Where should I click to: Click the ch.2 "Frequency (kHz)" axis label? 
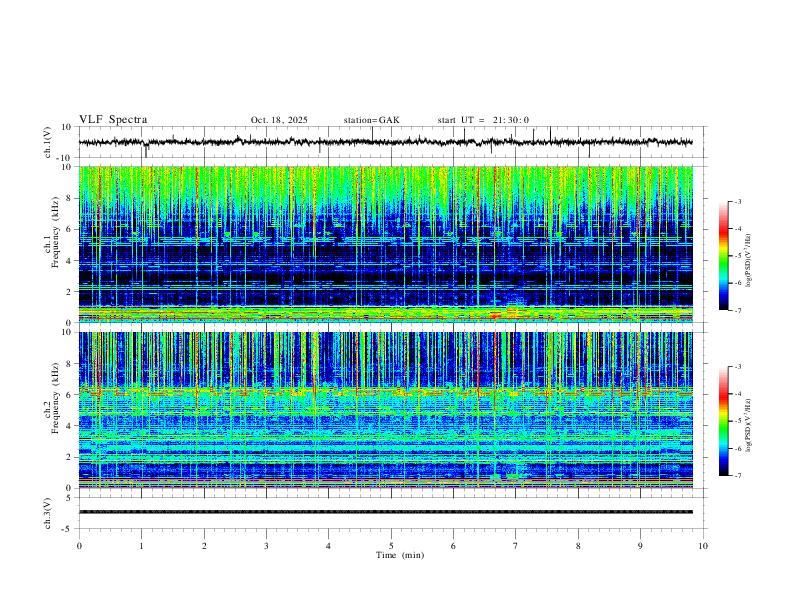click(x=55, y=398)
